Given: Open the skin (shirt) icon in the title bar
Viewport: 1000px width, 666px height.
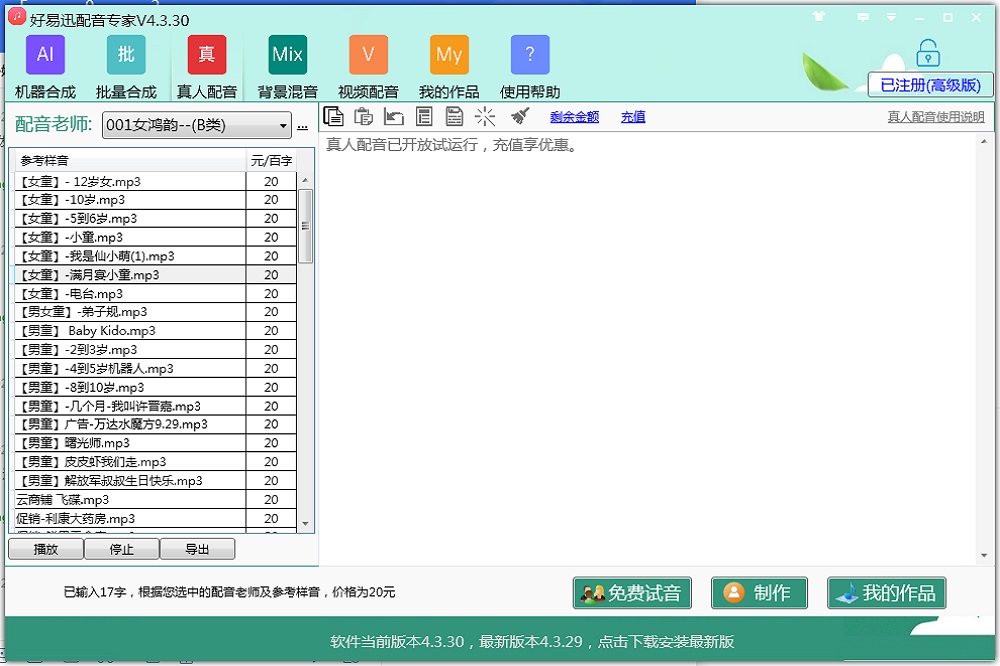Looking at the screenshot, I should click(x=820, y=17).
